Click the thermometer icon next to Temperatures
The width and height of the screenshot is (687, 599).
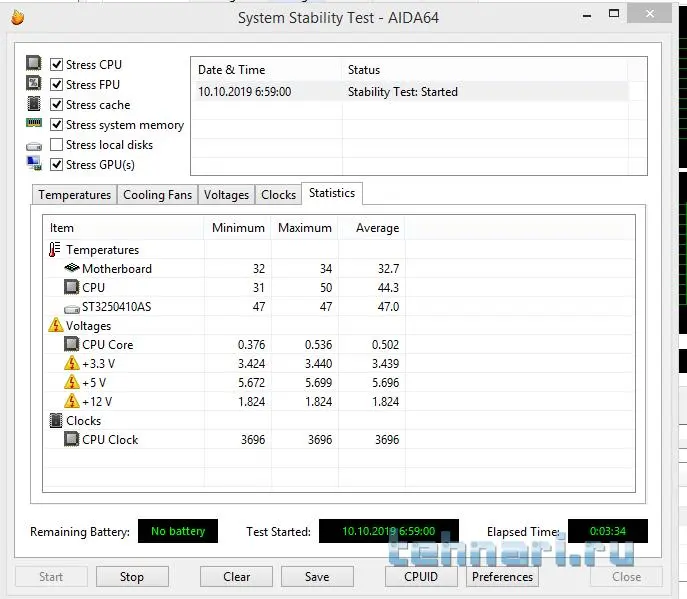pyautogui.click(x=55, y=249)
